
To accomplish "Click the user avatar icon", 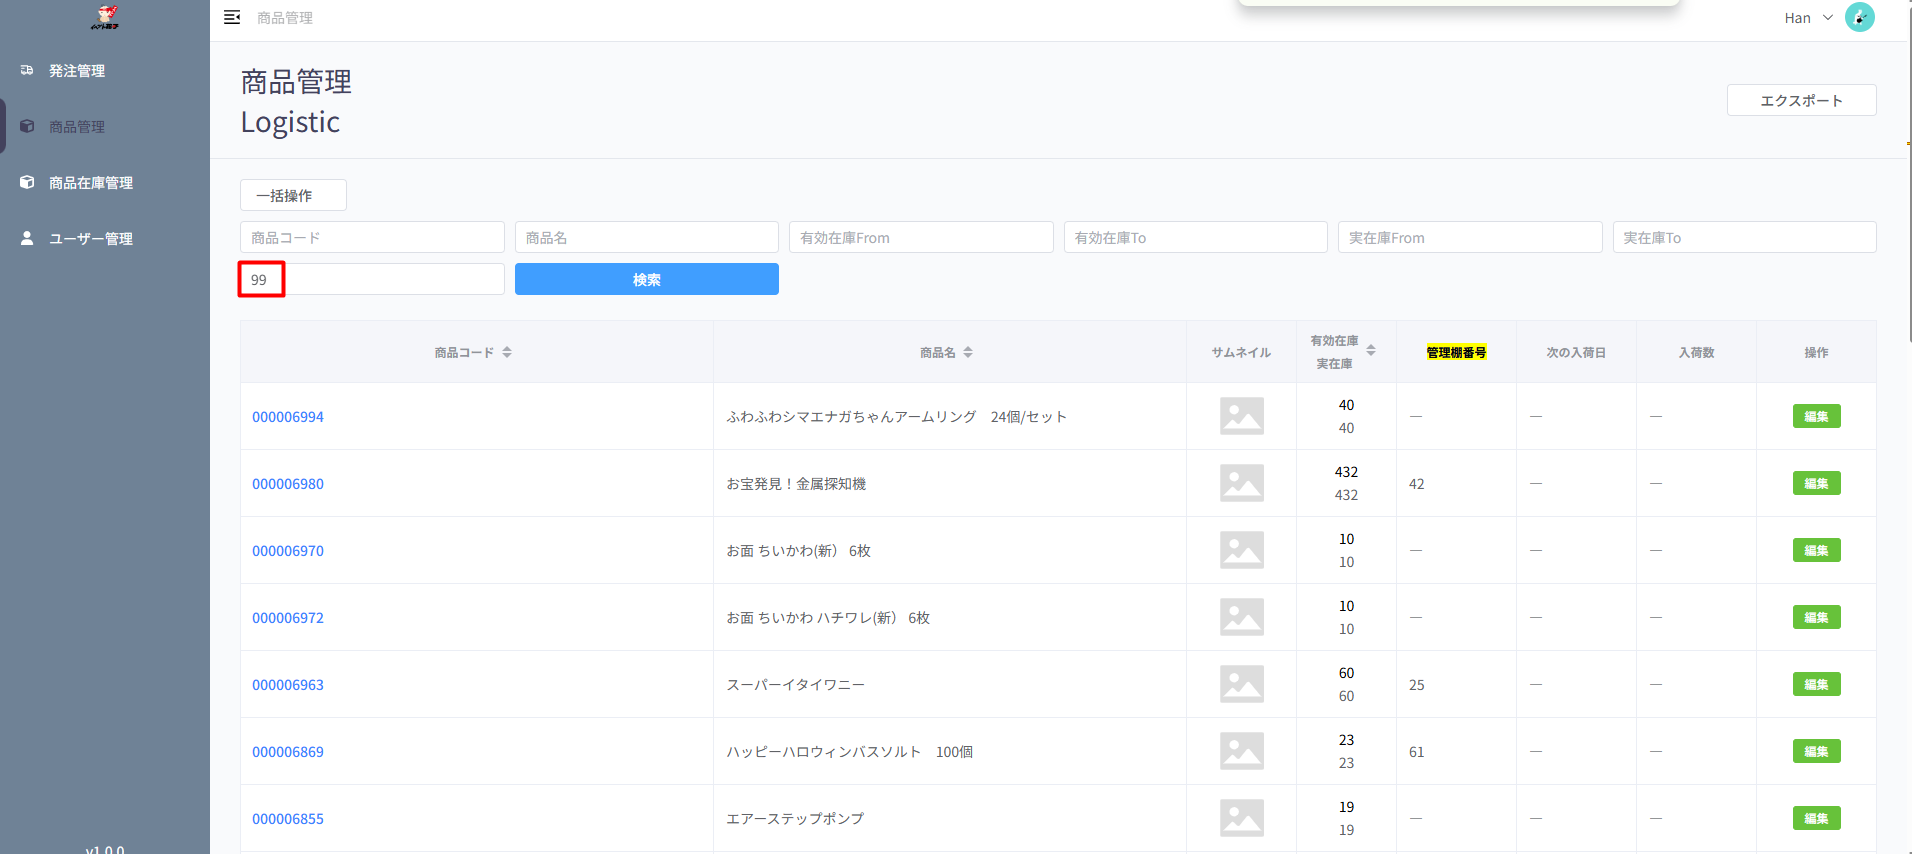I will (x=1859, y=17).
